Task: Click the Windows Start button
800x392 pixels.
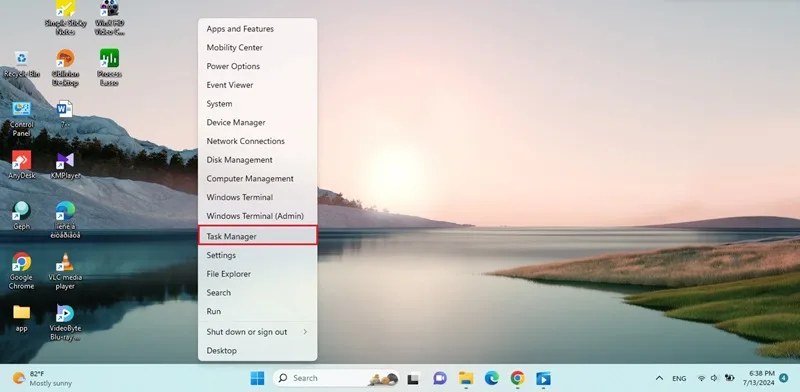Action: point(258,378)
